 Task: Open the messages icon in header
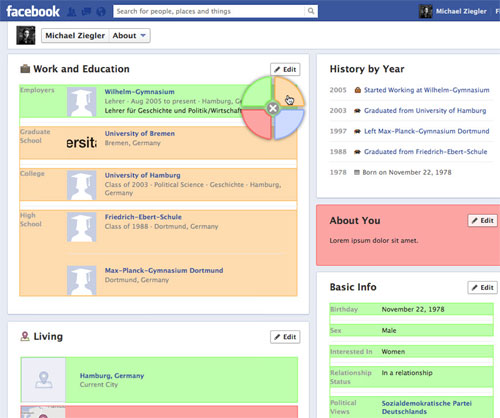pos(86,12)
